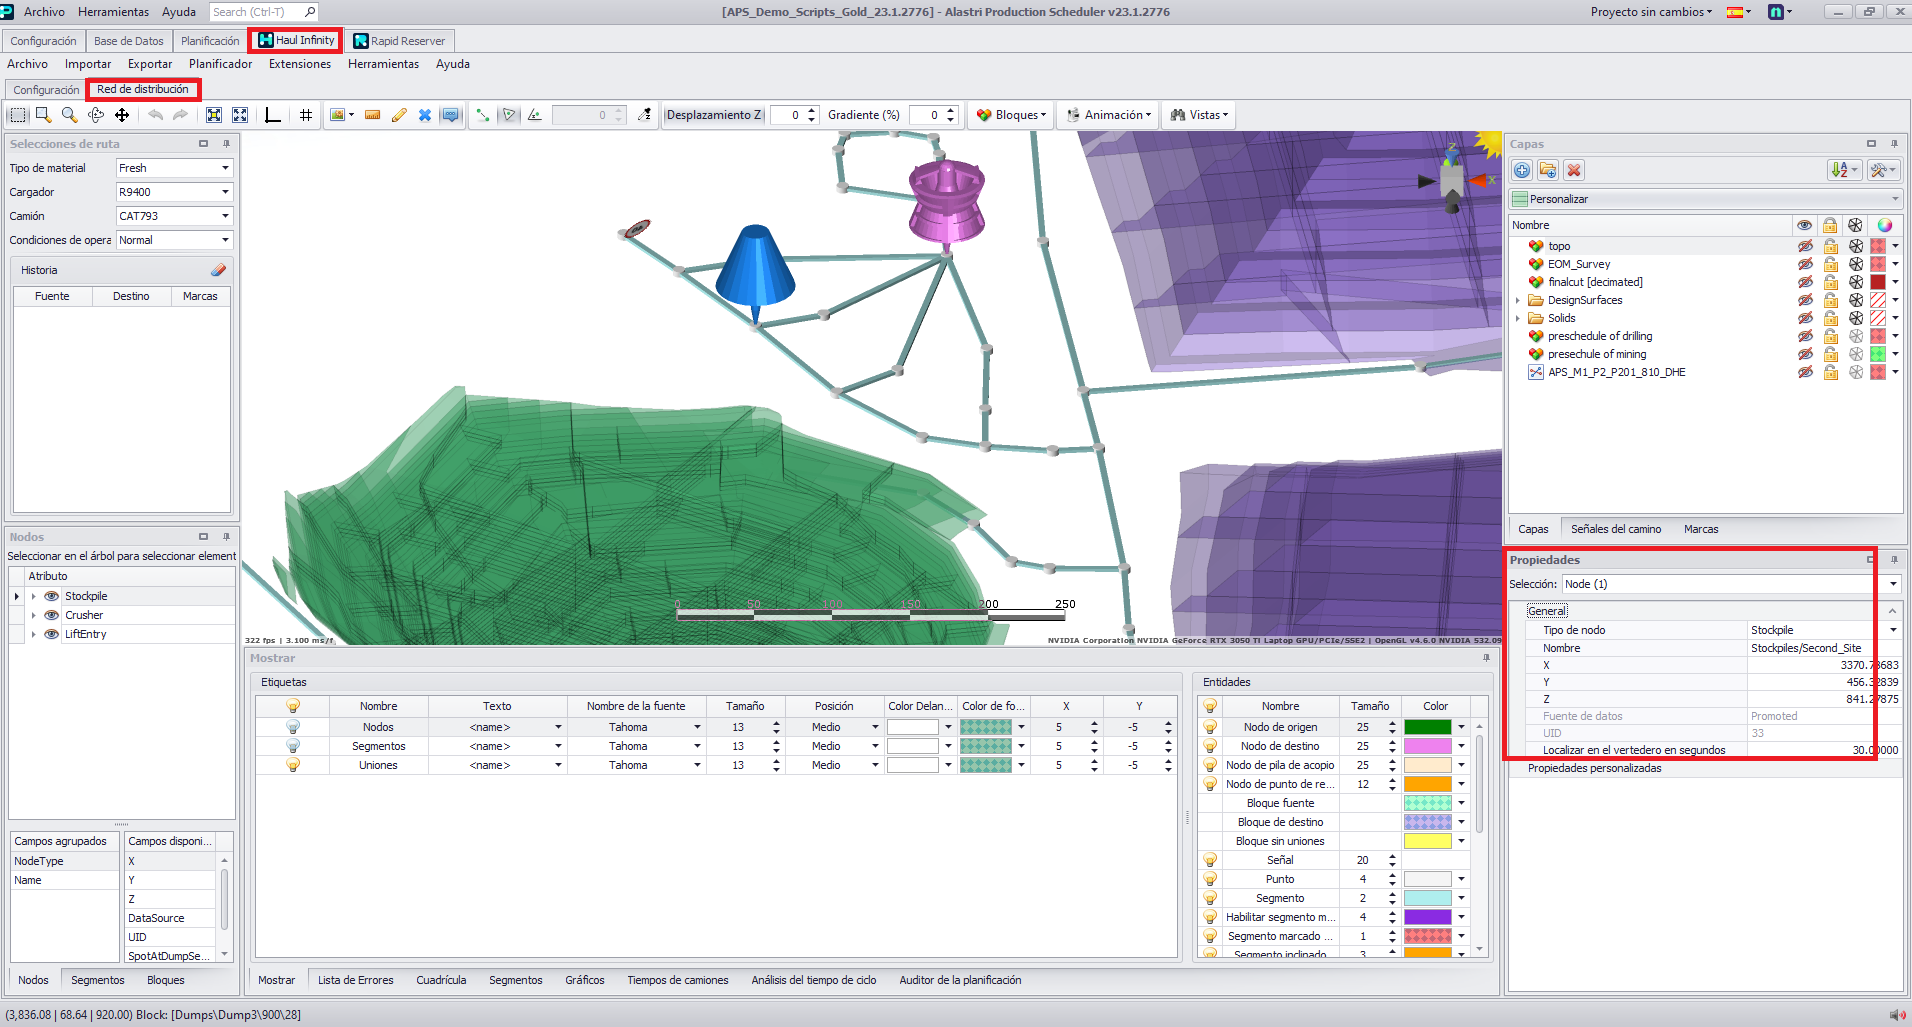Click the Search (Ctrl+T) field
This screenshot has width=1912, height=1027.
257,12
